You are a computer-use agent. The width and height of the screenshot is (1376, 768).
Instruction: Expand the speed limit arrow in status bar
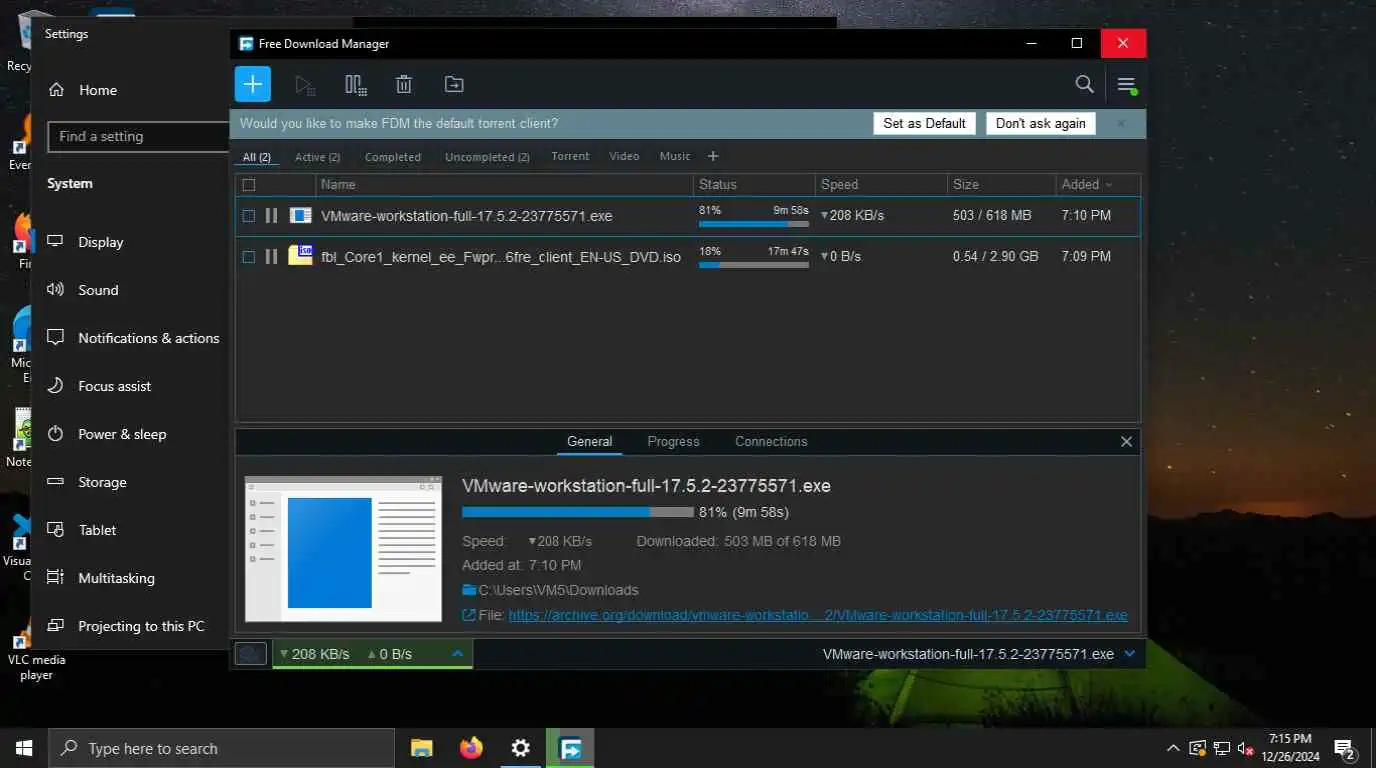(x=457, y=654)
